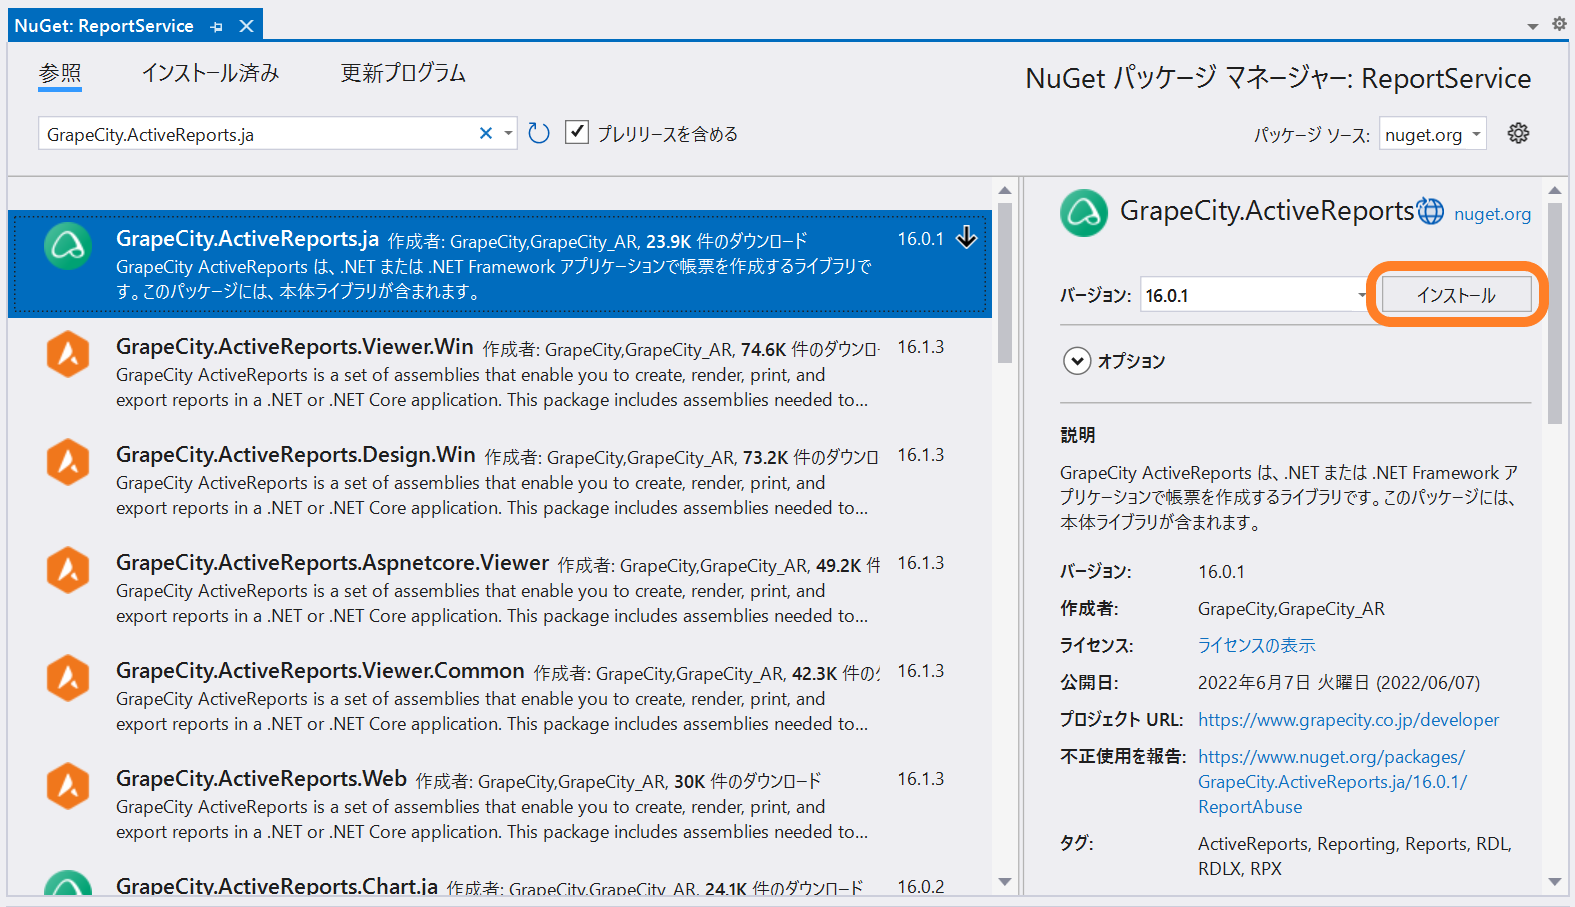Image resolution: width=1575 pixels, height=907 pixels.
Task: Open the search history dropdown arrow
Action: point(508,133)
